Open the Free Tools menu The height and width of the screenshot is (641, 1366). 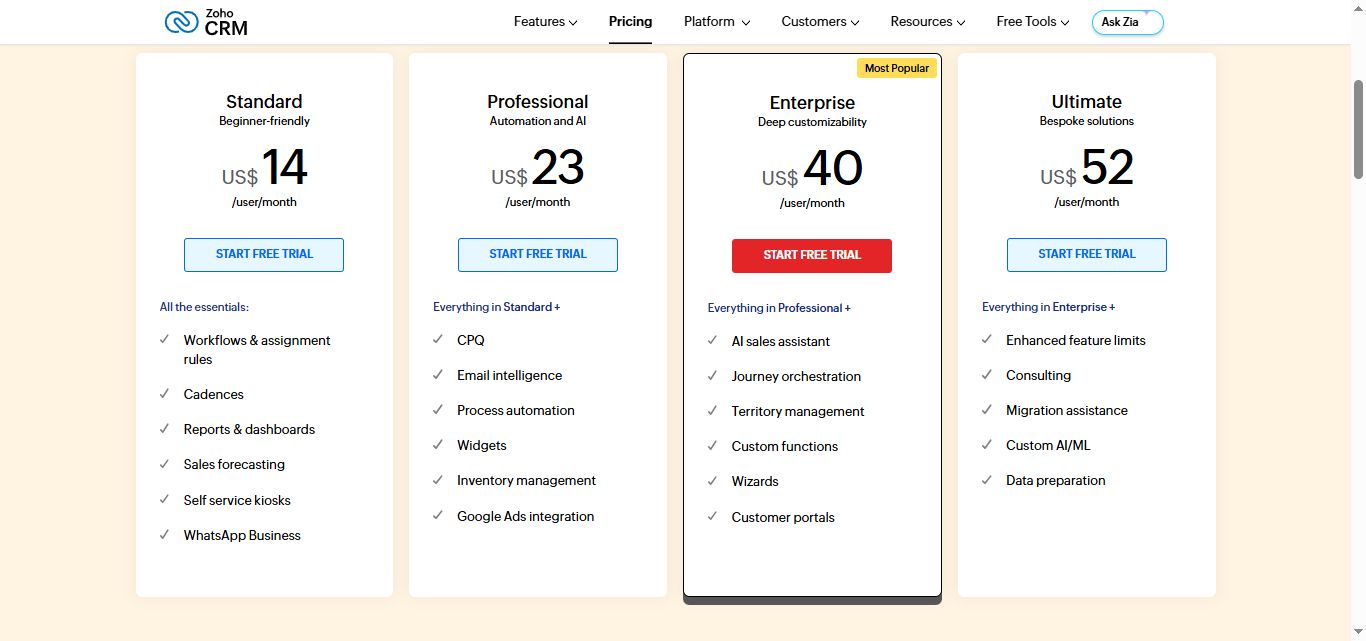tap(1033, 21)
